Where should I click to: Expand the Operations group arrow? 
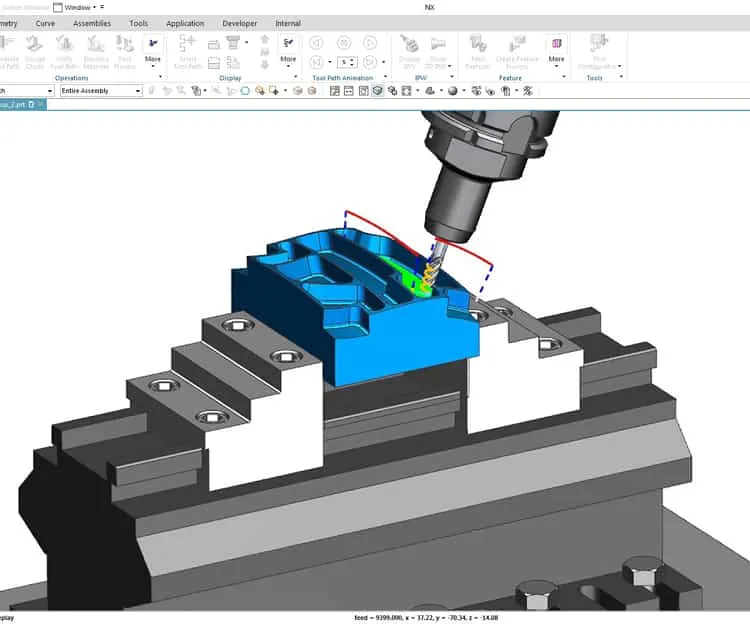click(x=160, y=77)
